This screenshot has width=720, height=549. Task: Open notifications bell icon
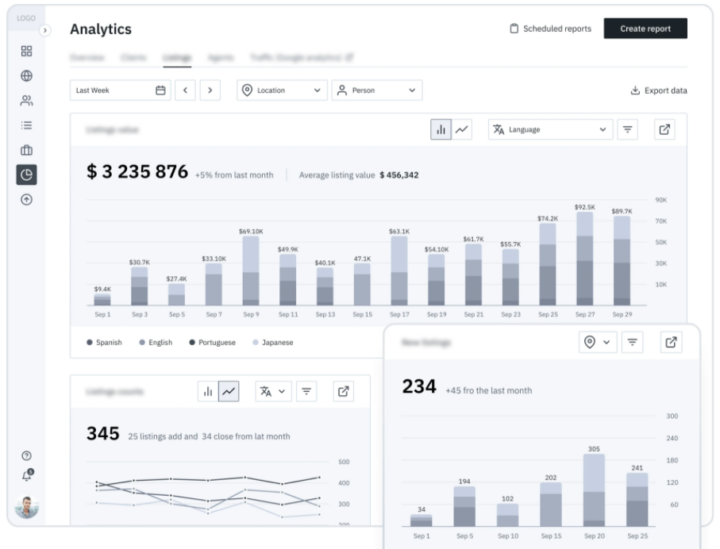(27, 476)
